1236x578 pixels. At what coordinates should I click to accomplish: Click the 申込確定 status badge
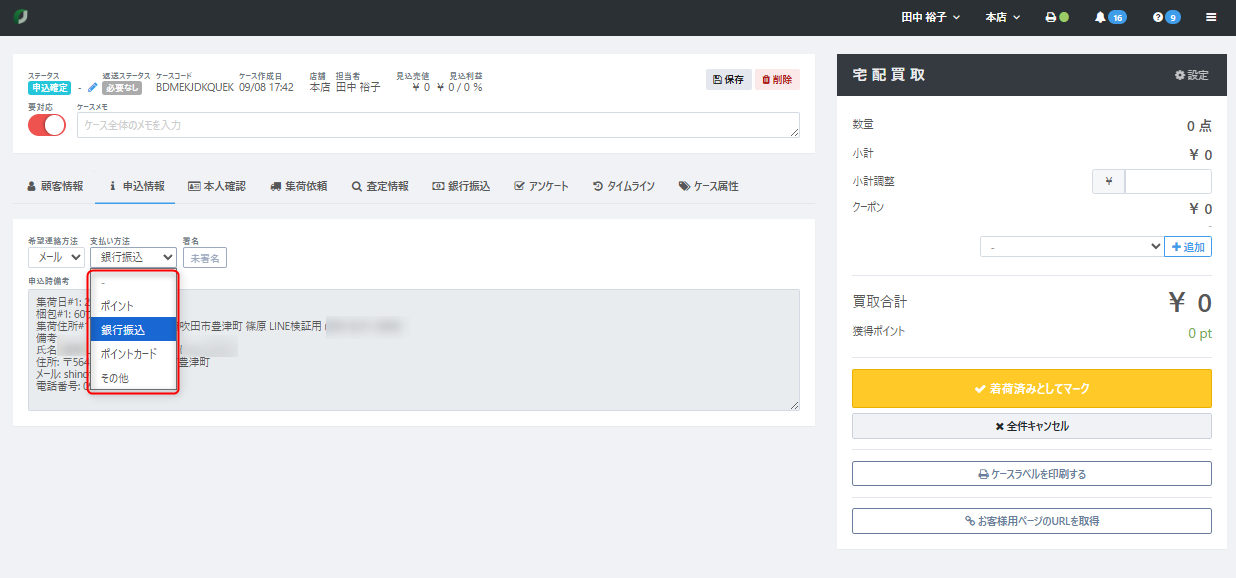51,88
